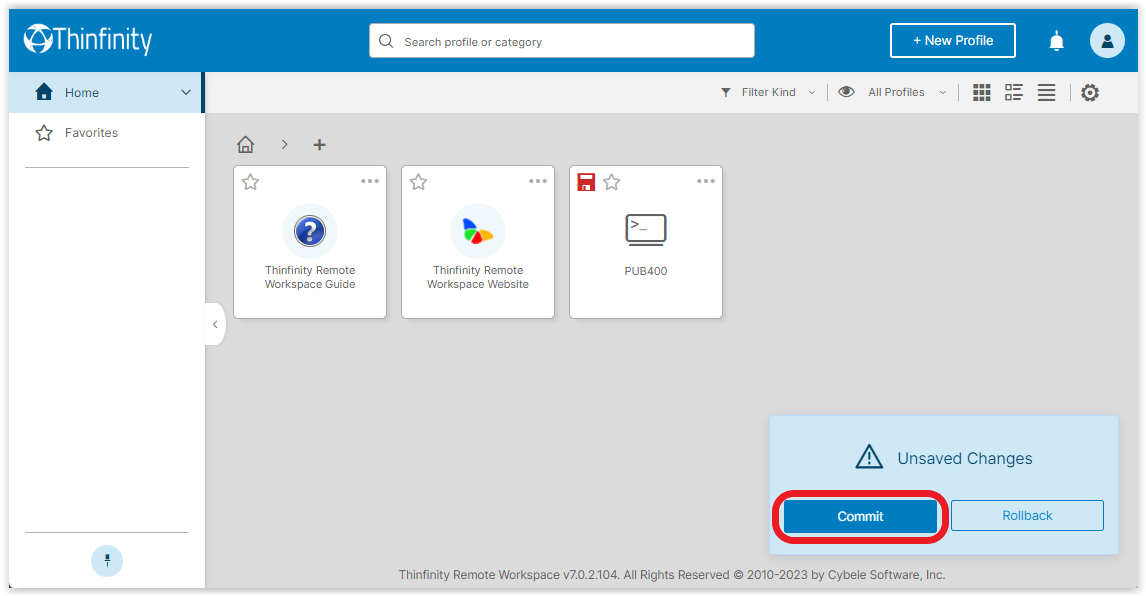Click the PUB400 card label
The width and height of the screenshot is (1146, 596).
pyautogui.click(x=646, y=271)
